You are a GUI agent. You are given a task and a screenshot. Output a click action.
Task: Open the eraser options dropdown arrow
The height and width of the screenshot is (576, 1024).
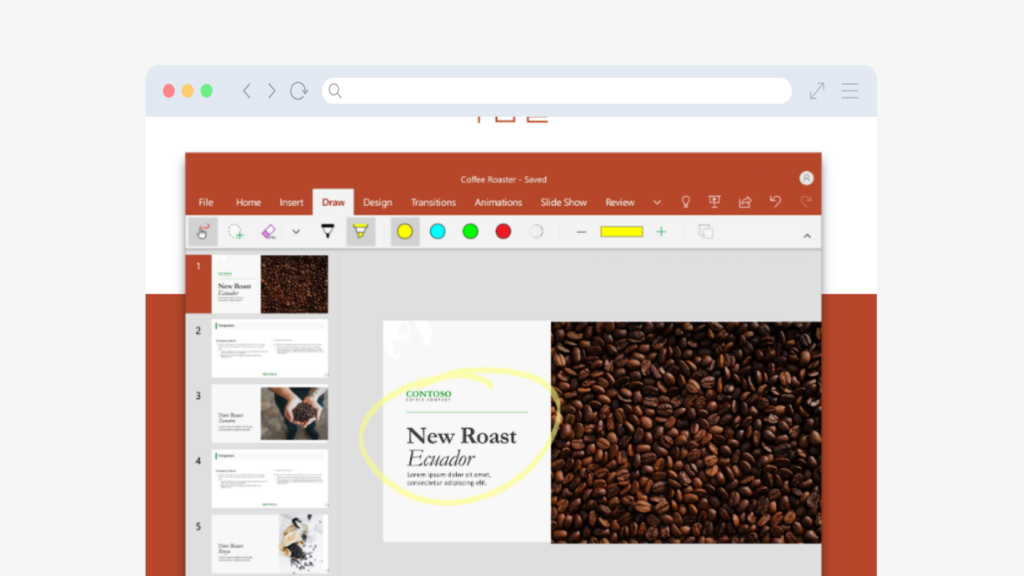click(x=296, y=232)
